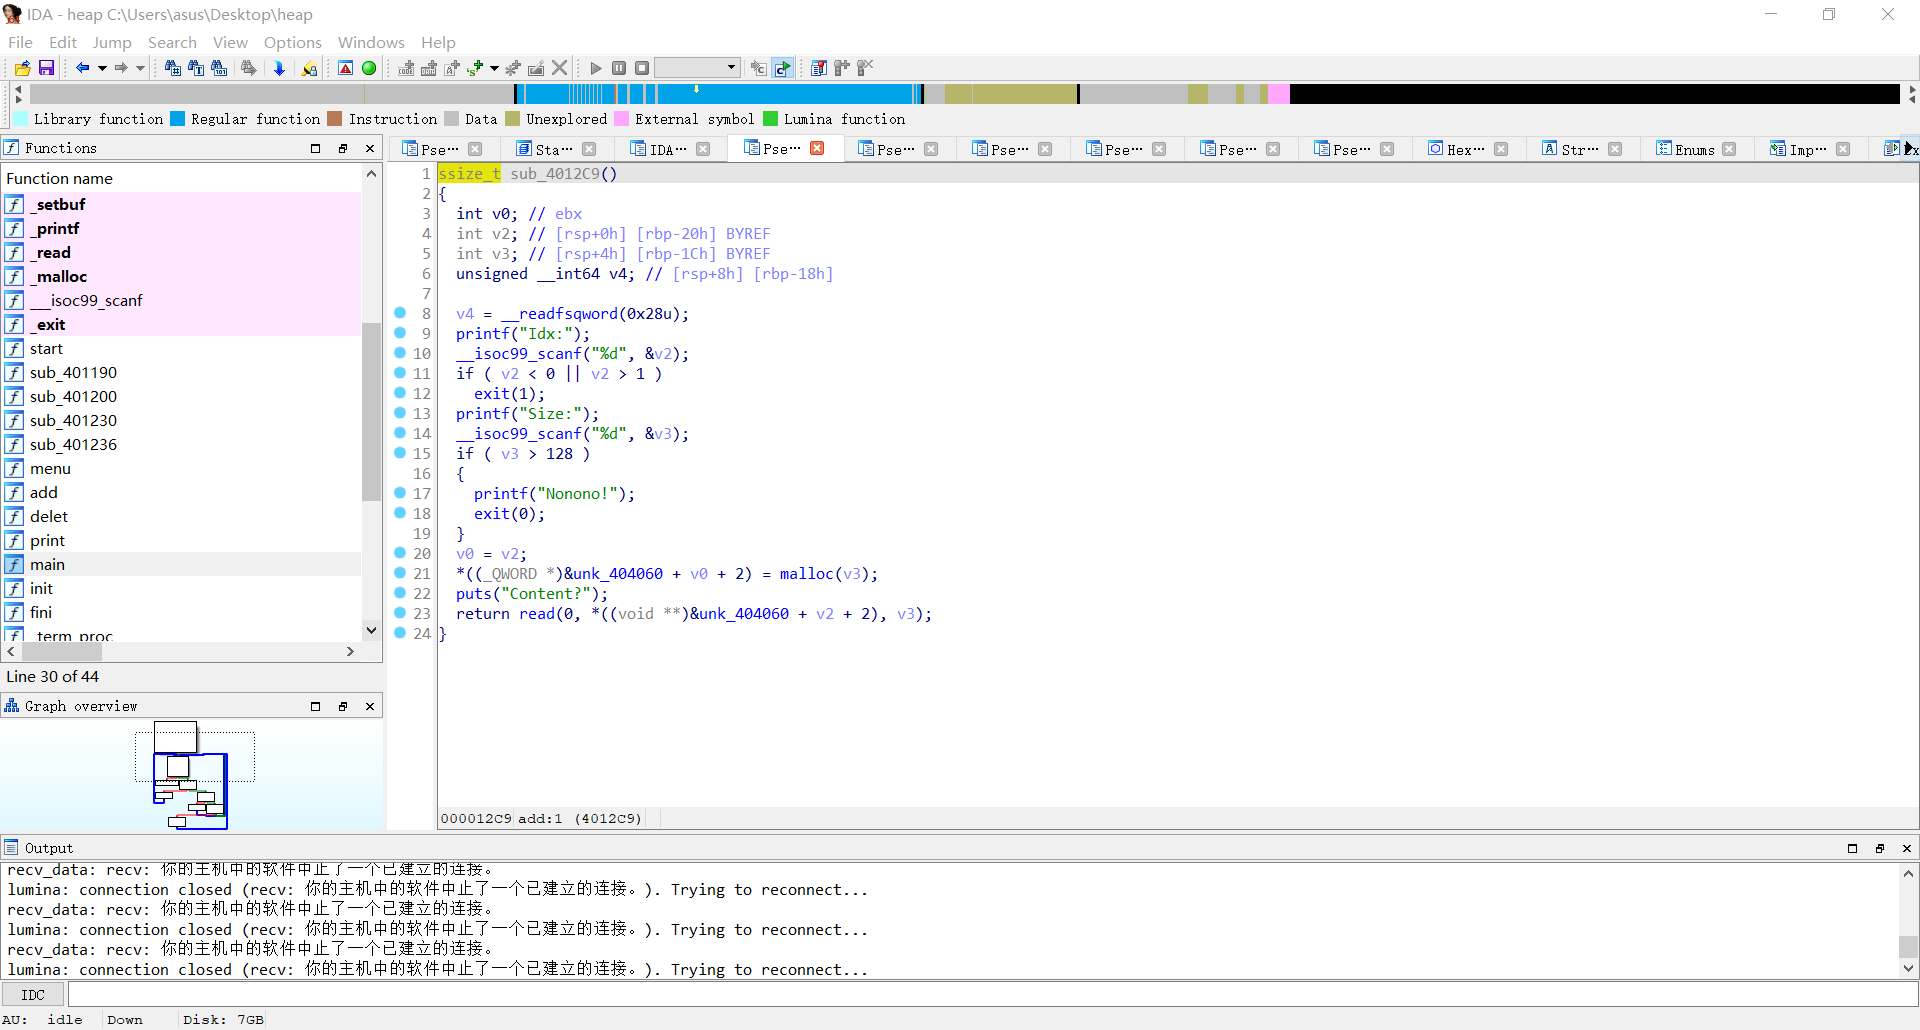Select the add function in the list

[181, 492]
